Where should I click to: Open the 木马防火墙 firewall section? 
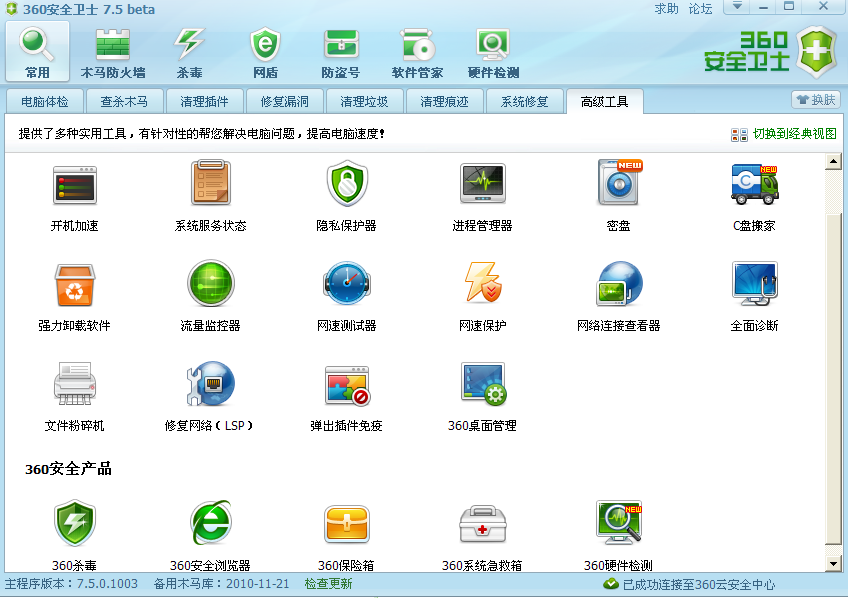[113, 52]
